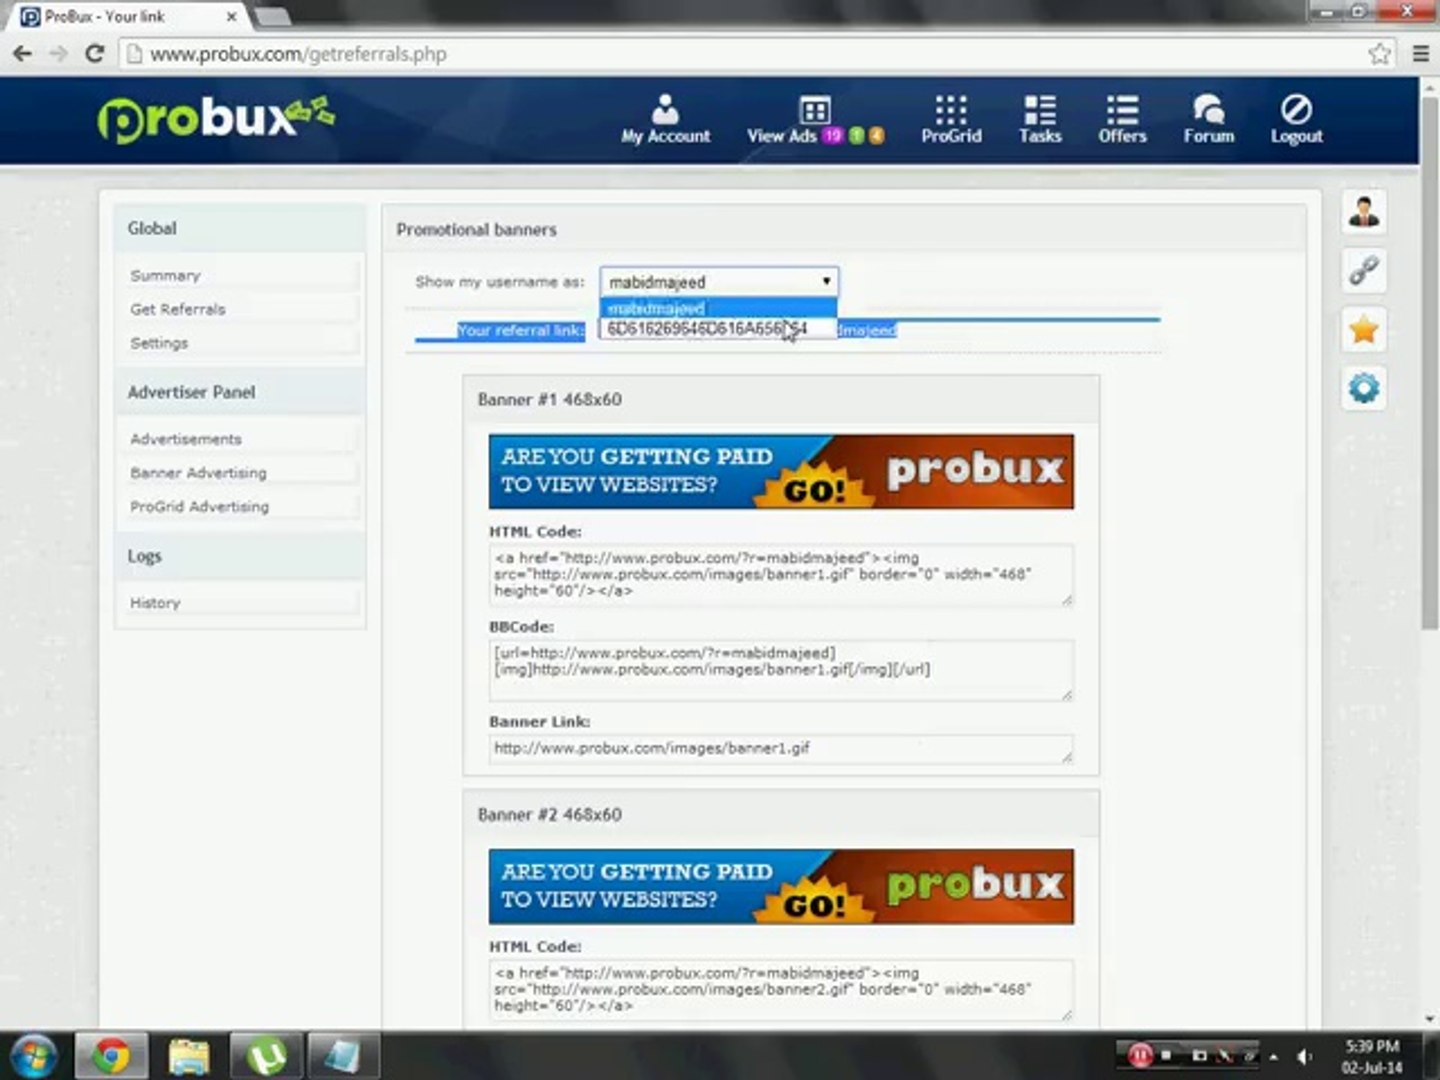Go back with the browser back arrow
The image size is (1440, 1080).
click(x=22, y=54)
